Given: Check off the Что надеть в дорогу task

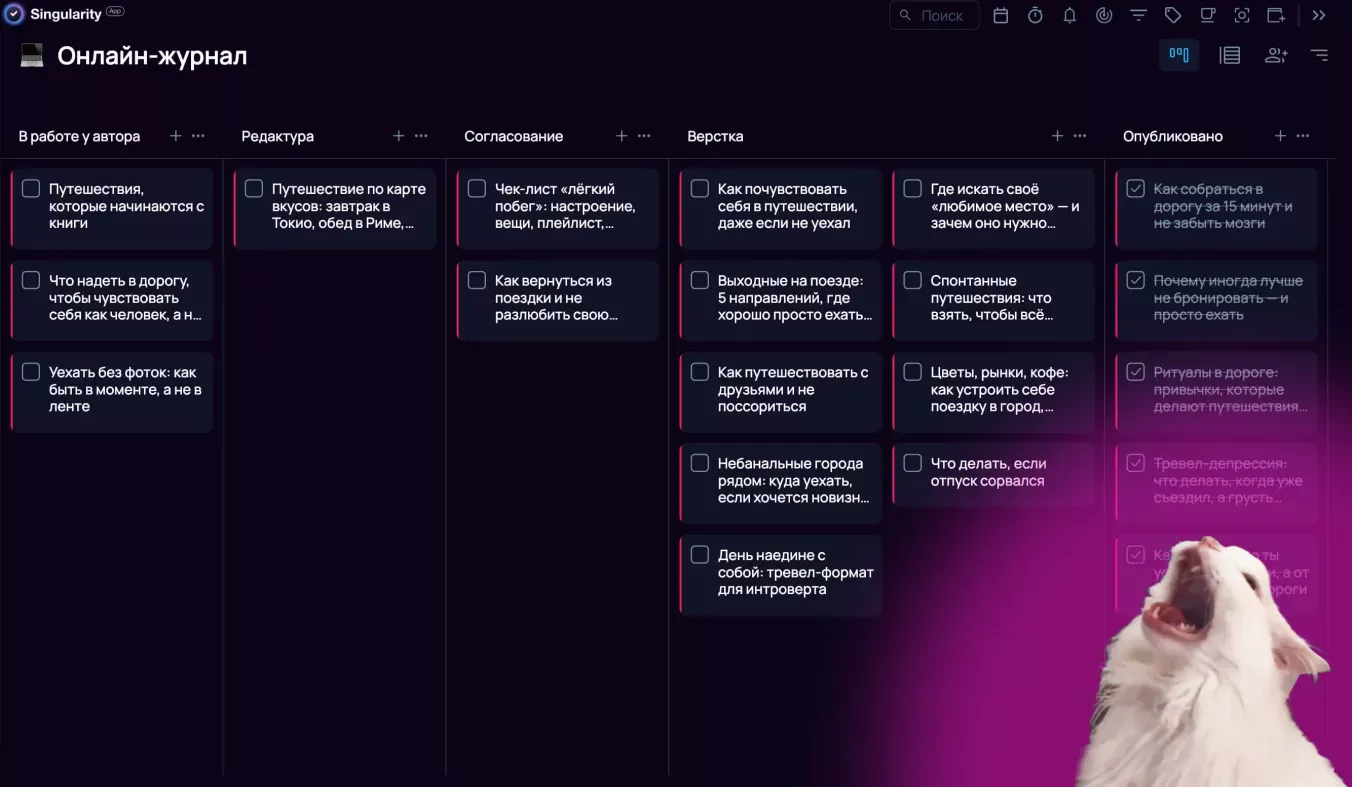Looking at the screenshot, I should click(x=31, y=280).
